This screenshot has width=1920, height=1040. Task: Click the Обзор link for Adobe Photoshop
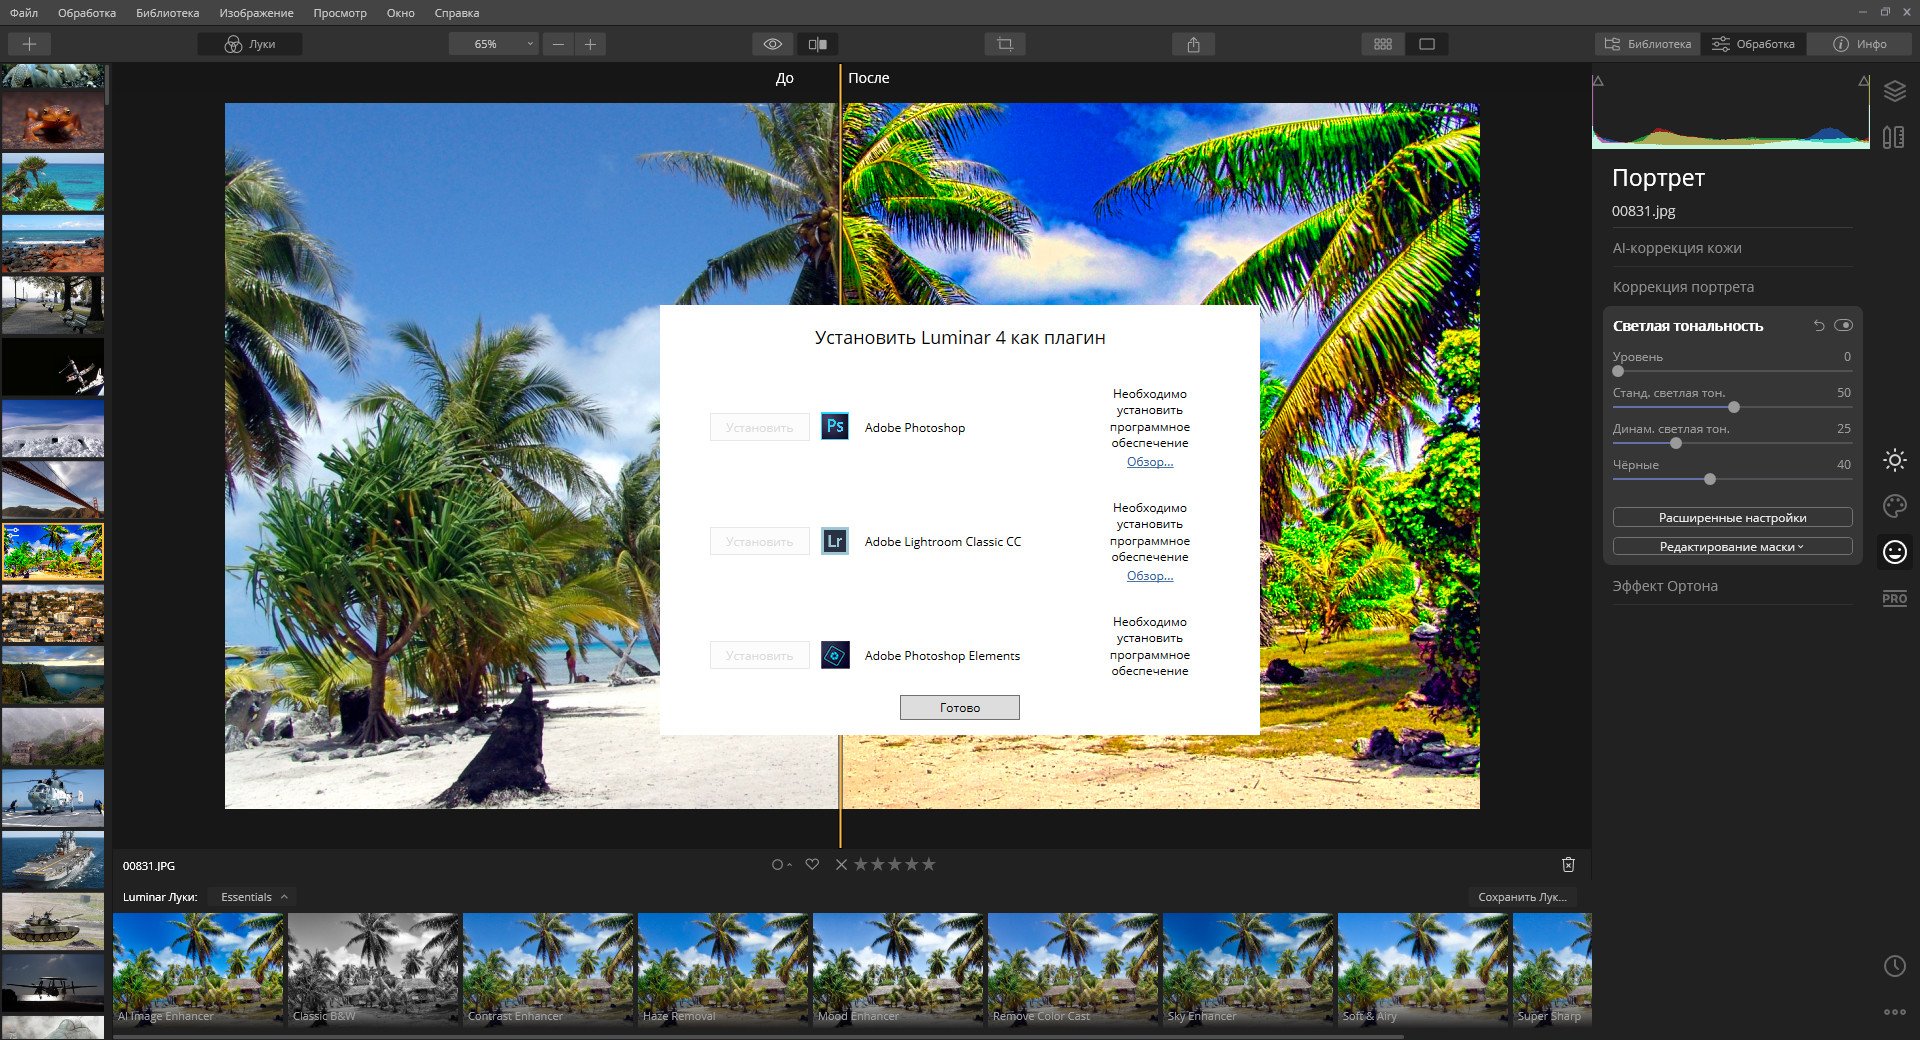point(1149,462)
